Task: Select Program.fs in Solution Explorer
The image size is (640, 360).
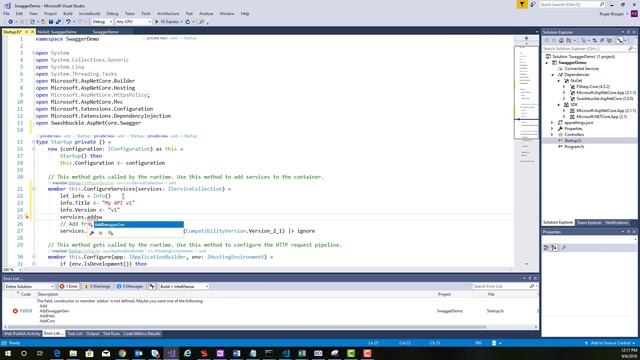Action: coord(574,147)
